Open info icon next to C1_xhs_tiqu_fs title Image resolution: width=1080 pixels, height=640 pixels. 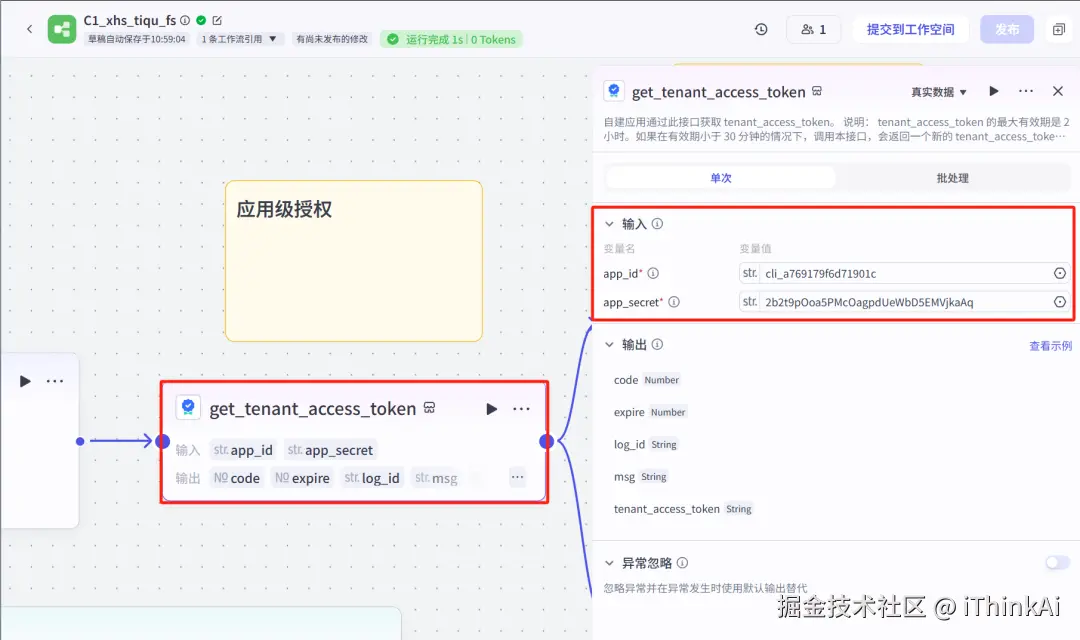tap(185, 21)
